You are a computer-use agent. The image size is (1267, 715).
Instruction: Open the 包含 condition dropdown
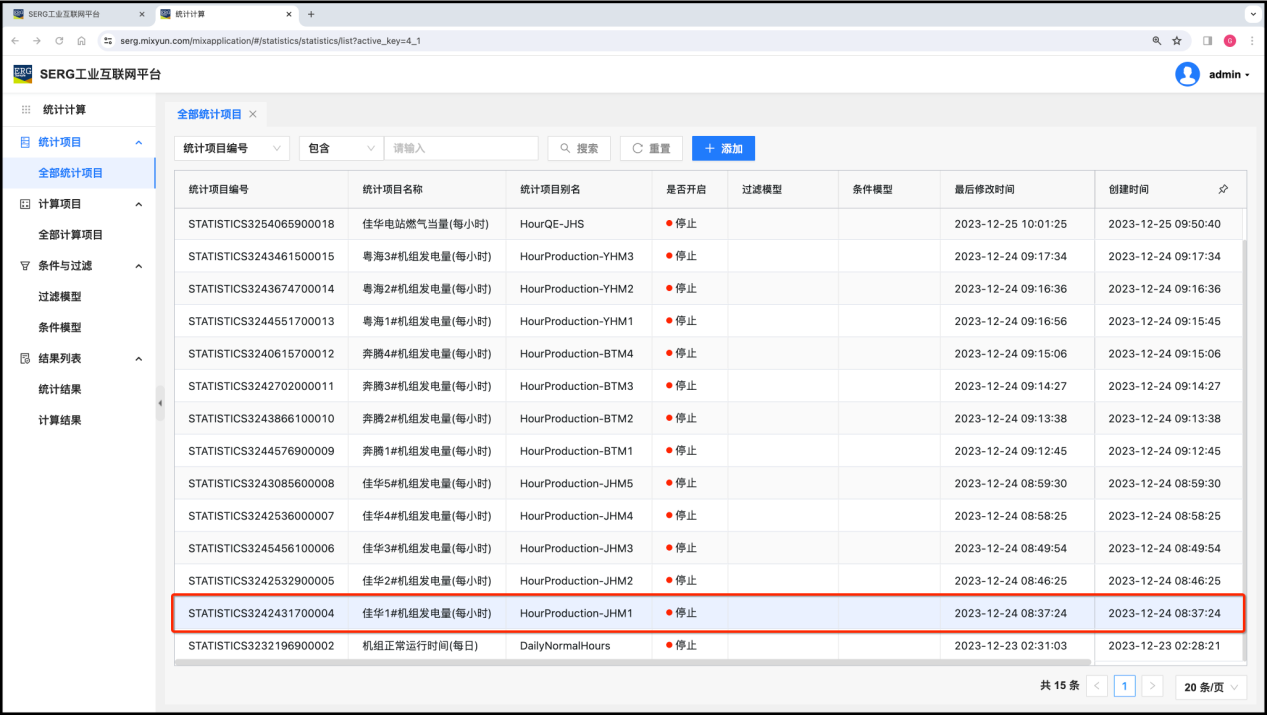[x=341, y=148]
